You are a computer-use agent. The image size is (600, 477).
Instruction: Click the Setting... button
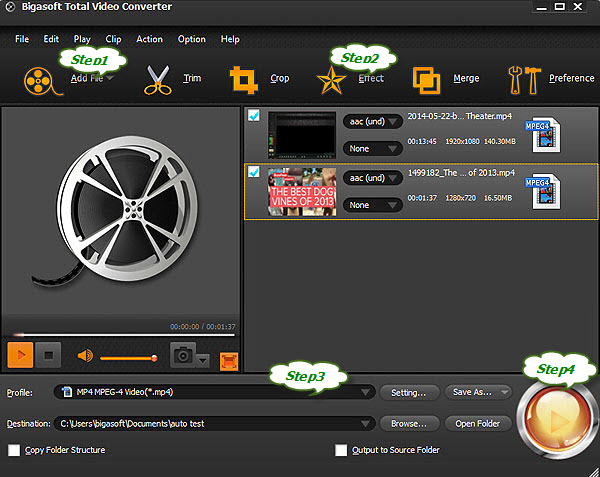tap(409, 392)
